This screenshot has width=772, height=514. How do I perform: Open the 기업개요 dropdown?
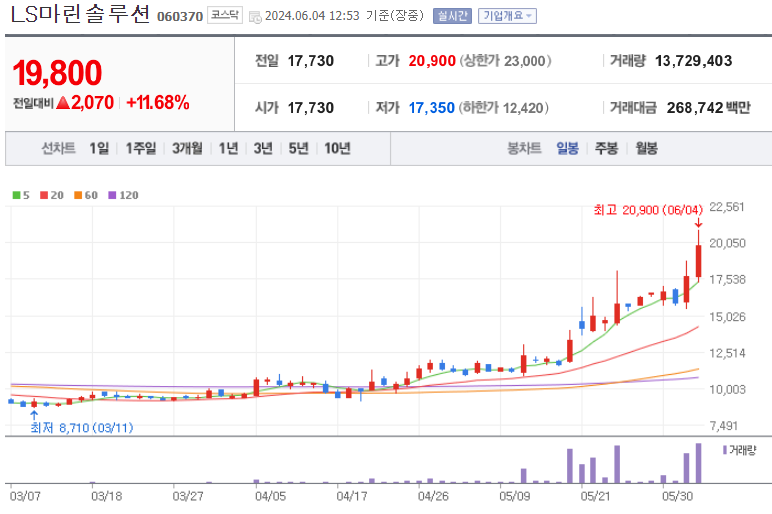point(507,16)
